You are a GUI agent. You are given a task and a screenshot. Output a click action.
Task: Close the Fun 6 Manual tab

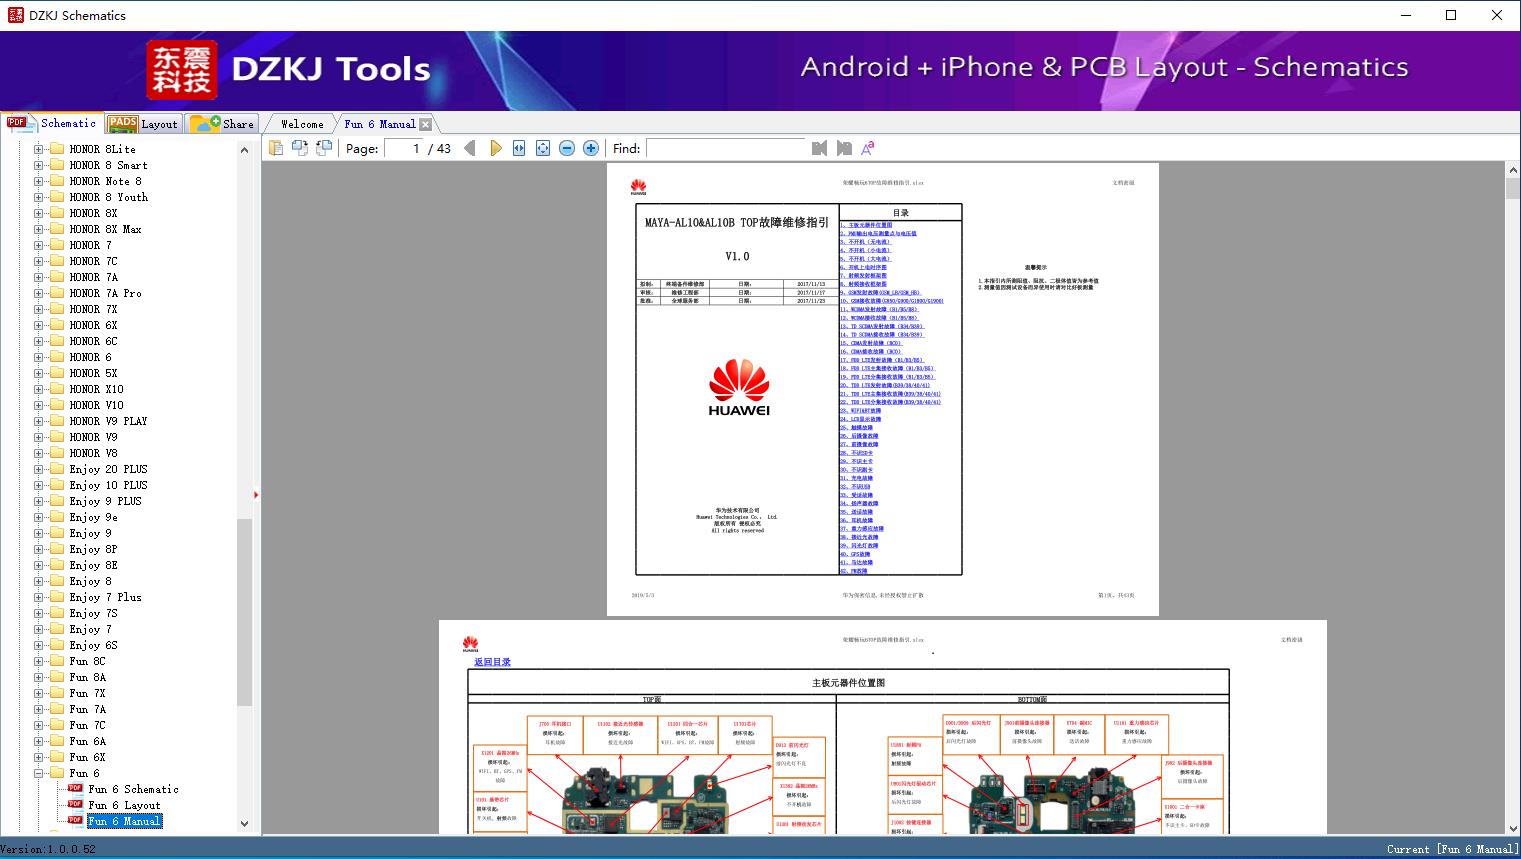click(426, 124)
